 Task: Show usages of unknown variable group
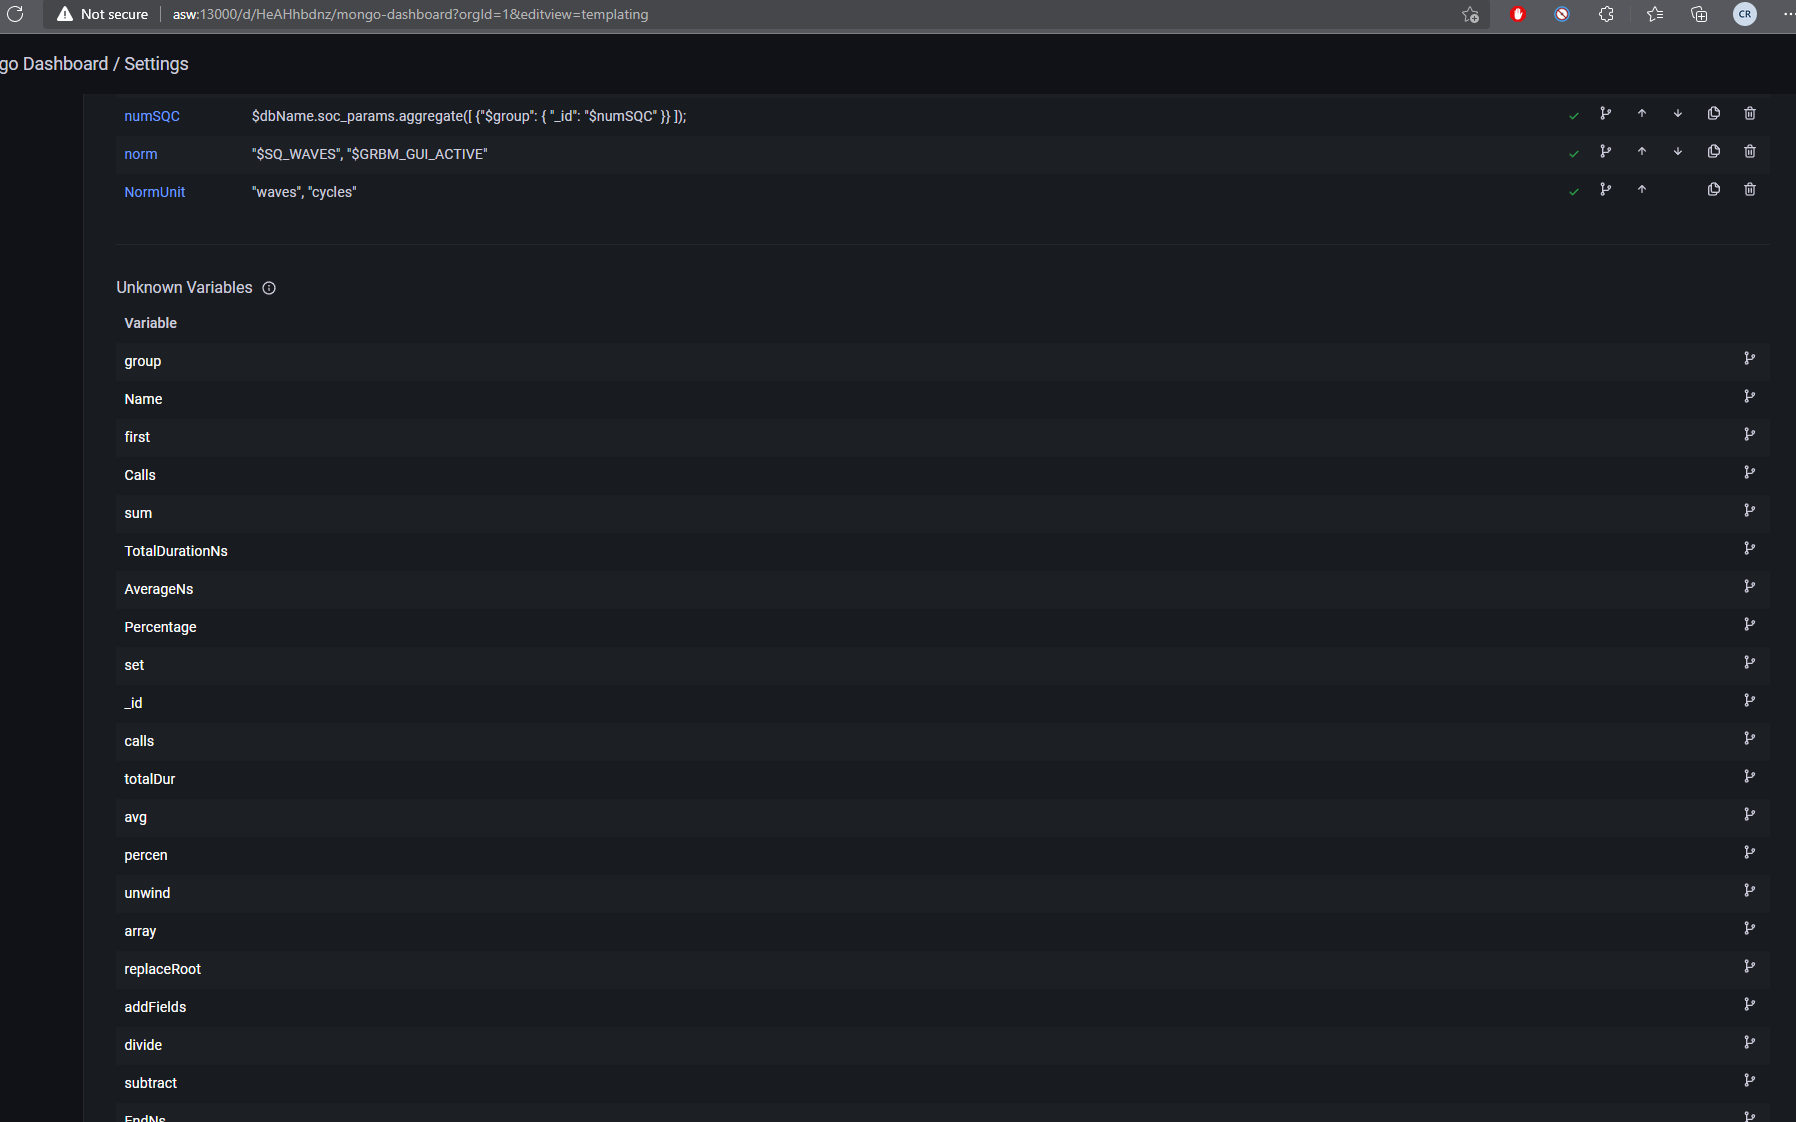coord(1750,358)
